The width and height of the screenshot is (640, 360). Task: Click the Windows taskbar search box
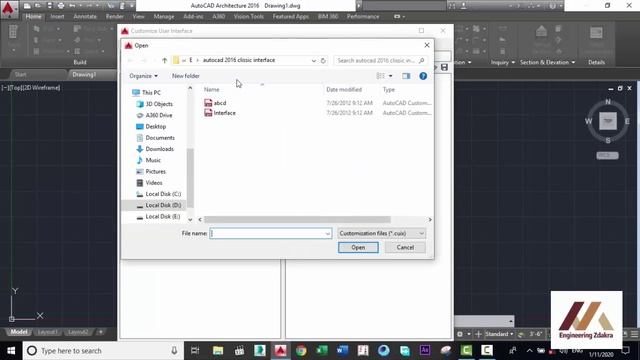[103, 351]
